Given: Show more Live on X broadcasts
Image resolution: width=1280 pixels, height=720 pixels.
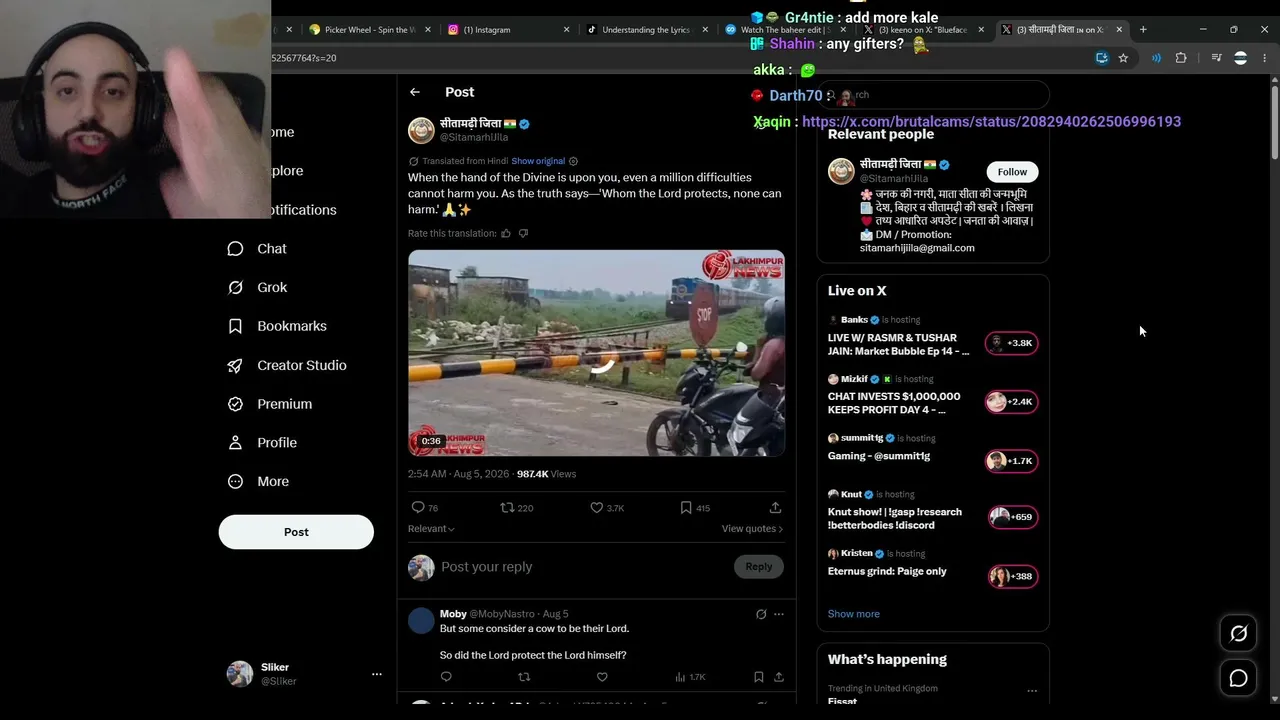Looking at the screenshot, I should (854, 614).
